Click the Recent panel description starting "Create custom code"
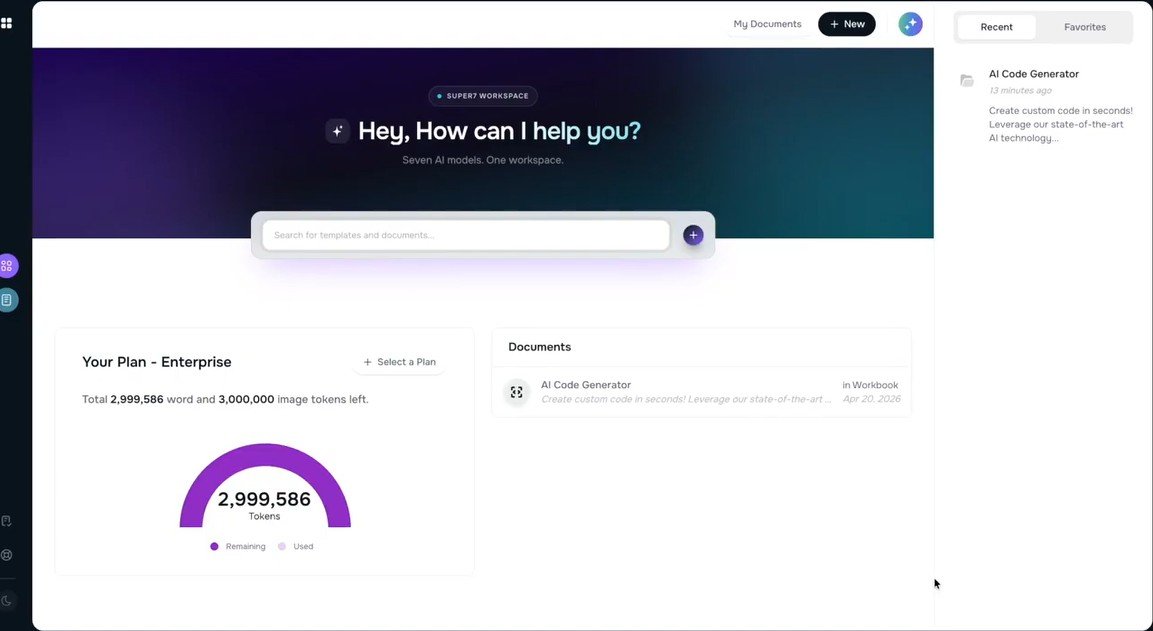 tap(1060, 124)
